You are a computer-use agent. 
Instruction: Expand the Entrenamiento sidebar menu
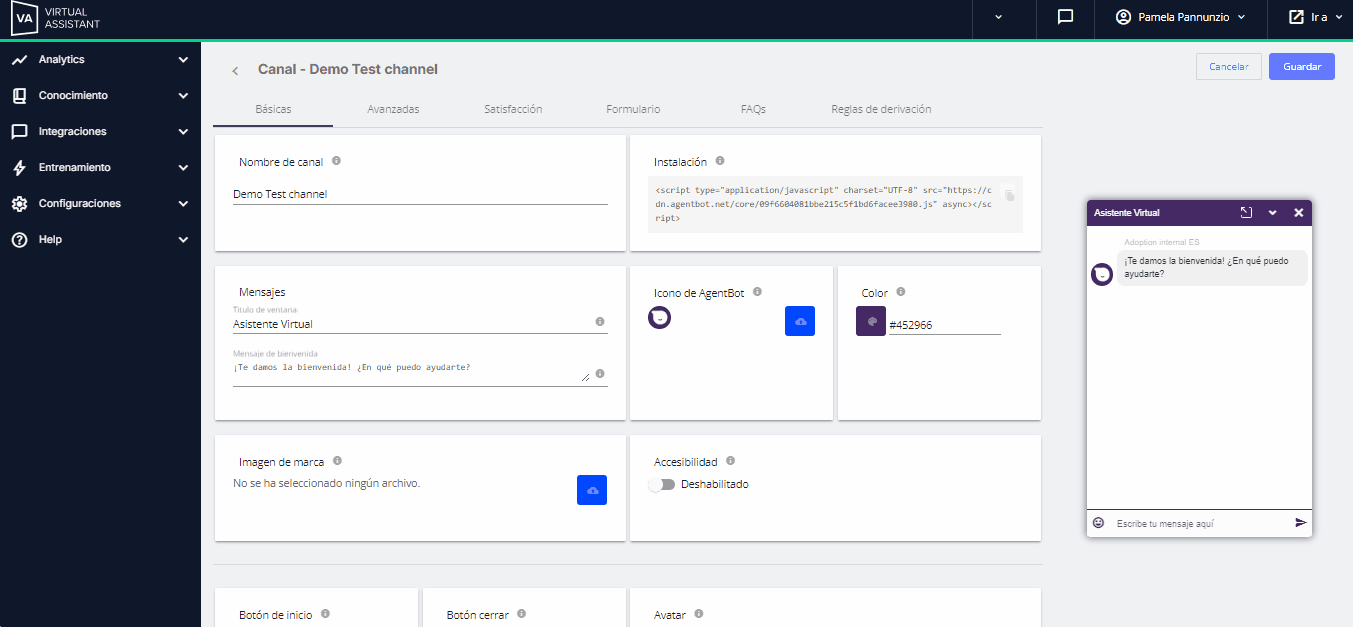[183, 168]
